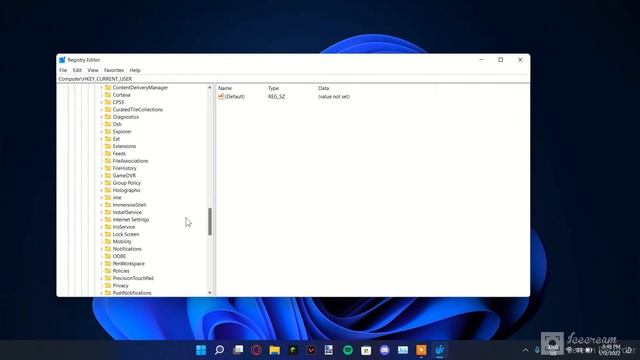
Task: Open File Explorer from the taskbar
Action: (x=274, y=350)
